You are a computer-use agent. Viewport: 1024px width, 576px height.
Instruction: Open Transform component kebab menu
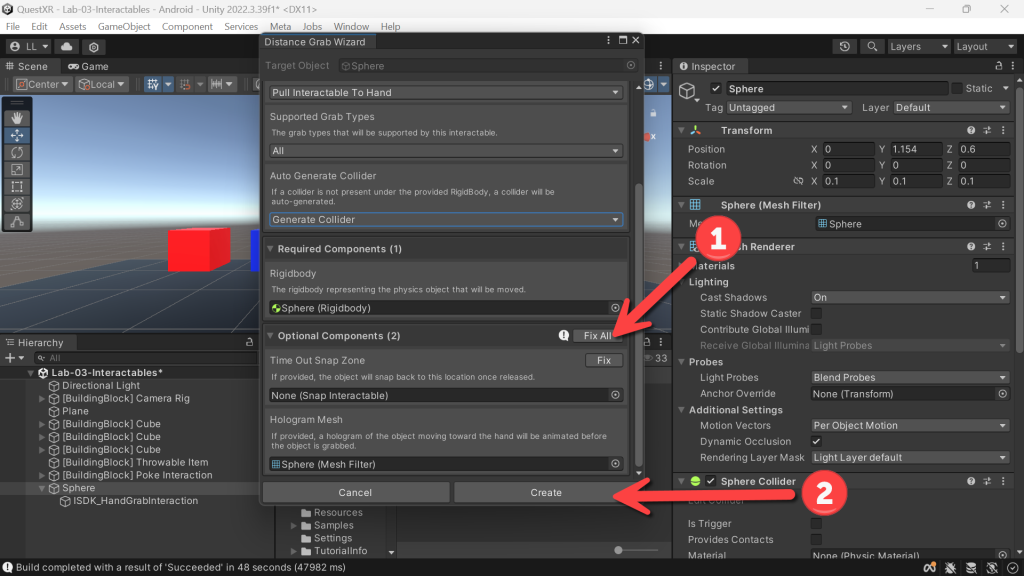1003,131
